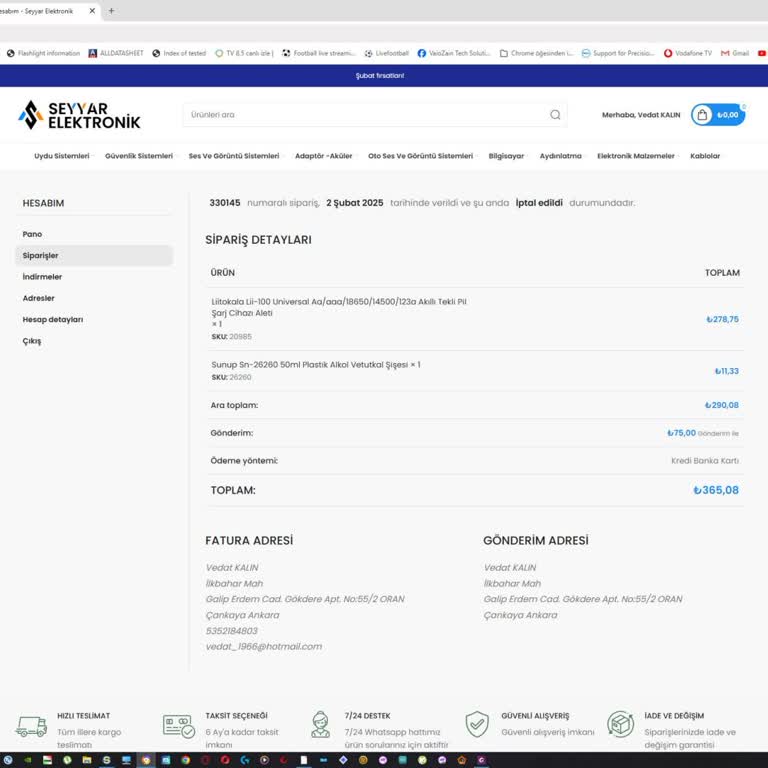This screenshot has width=768, height=768.
Task: Click the 7/24 support agent icon
Action: (320, 725)
